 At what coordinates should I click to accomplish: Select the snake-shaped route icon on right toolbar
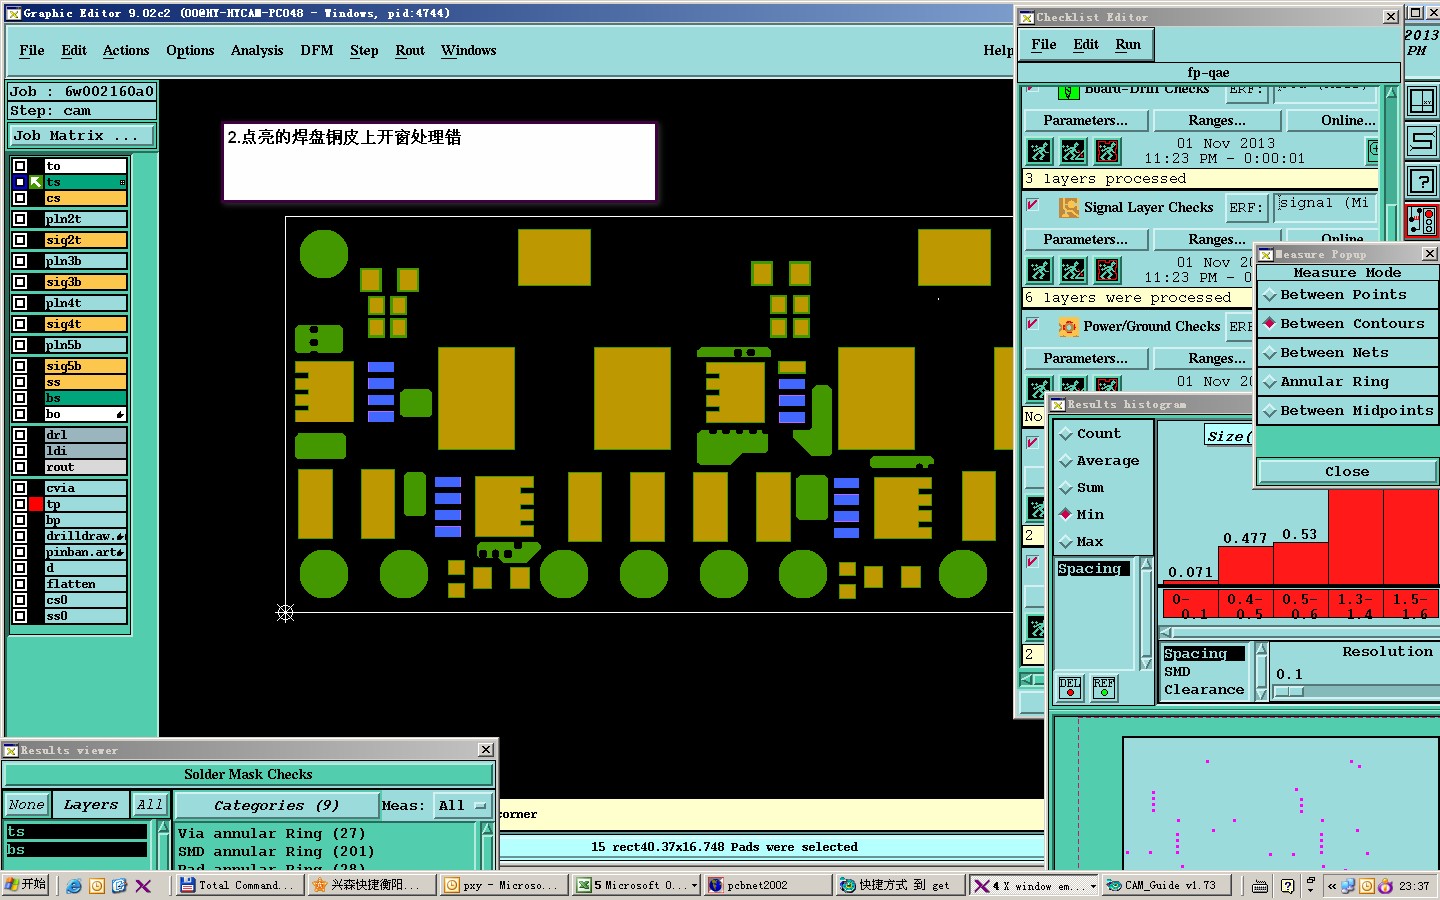1421,140
